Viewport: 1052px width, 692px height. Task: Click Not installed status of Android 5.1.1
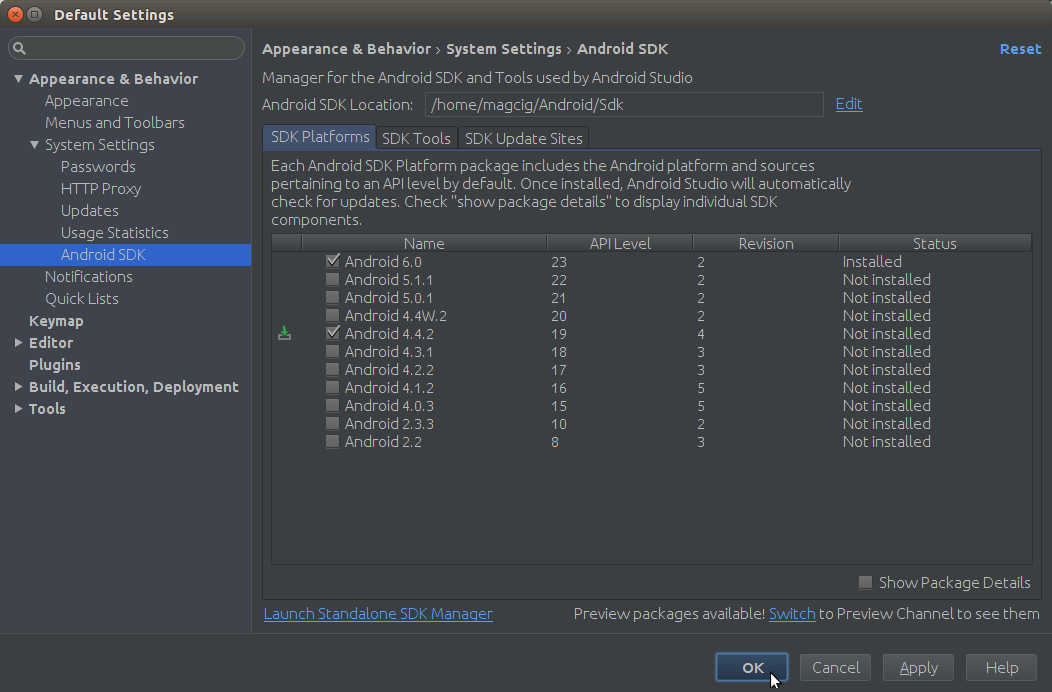coord(887,279)
